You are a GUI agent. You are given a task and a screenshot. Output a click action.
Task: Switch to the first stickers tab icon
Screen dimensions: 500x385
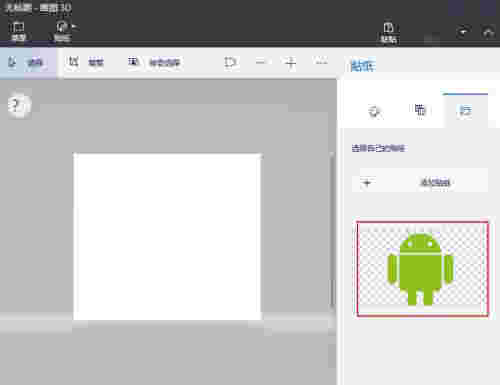point(374,111)
